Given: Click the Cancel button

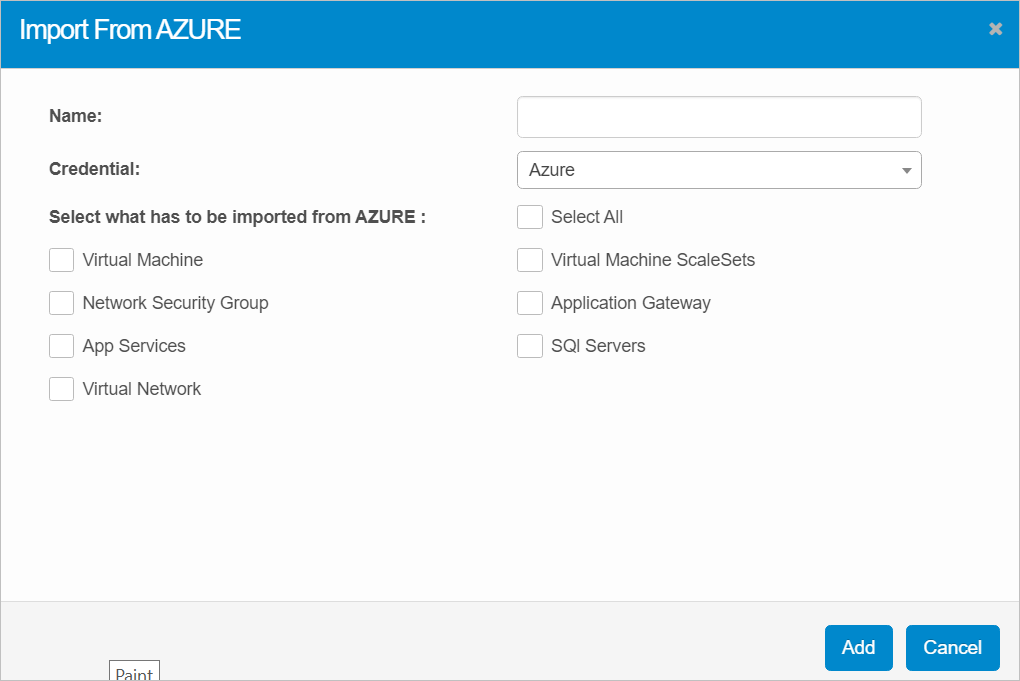Looking at the screenshot, I should coord(952,647).
